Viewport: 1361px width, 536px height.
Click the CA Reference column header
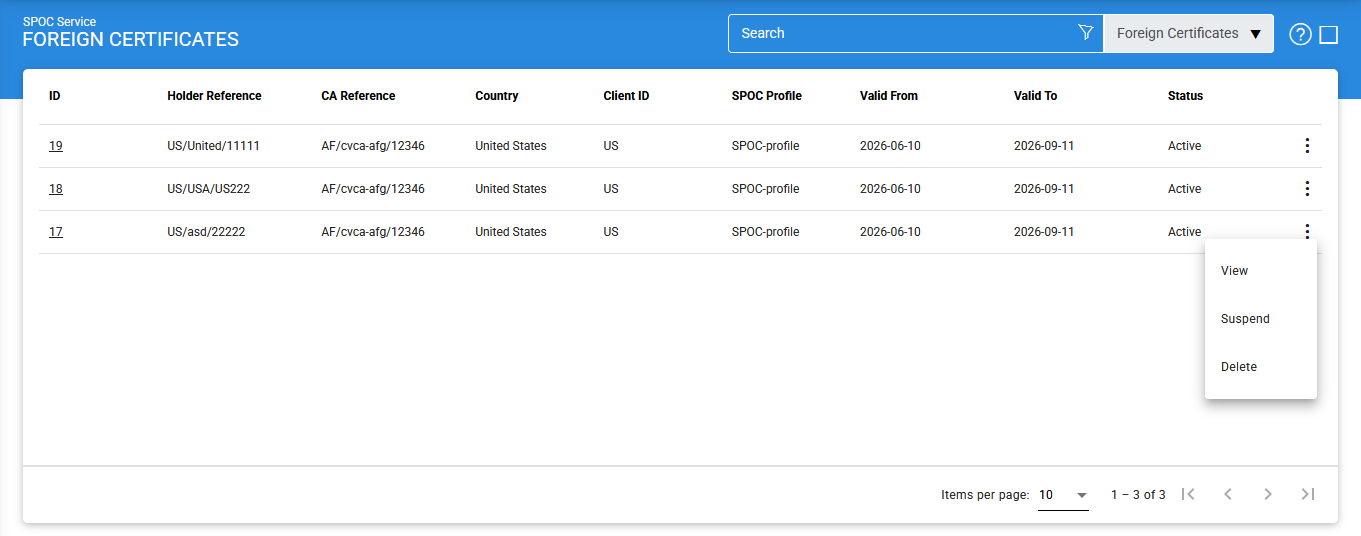(x=358, y=96)
